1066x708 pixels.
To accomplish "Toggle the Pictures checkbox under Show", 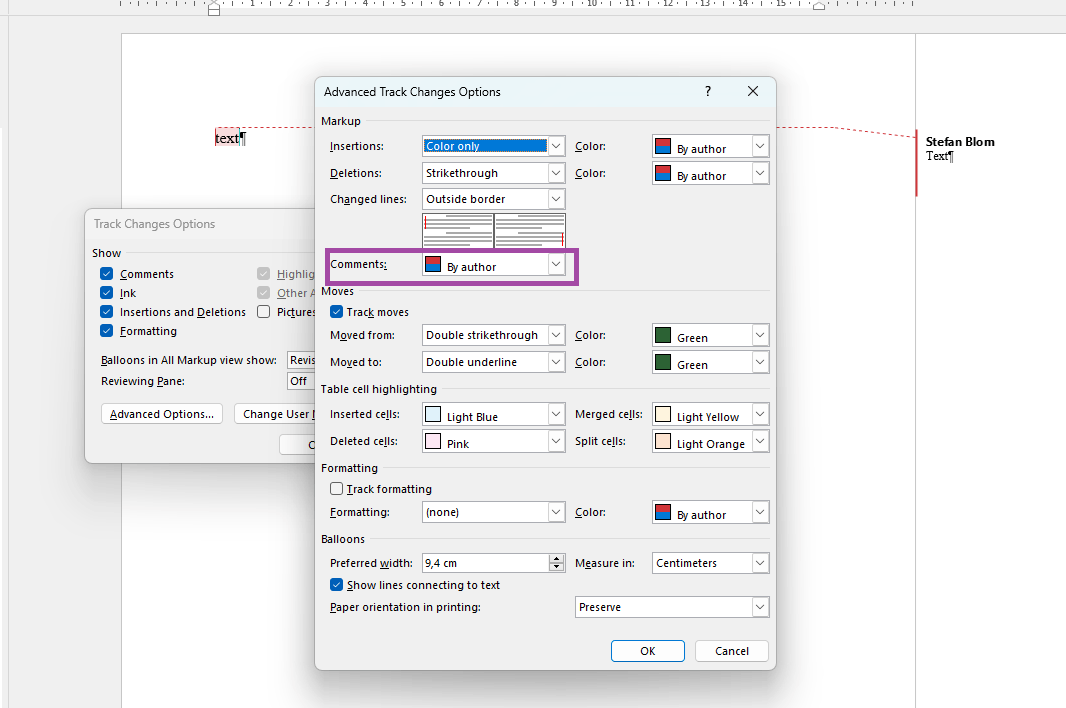I will click(x=264, y=311).
